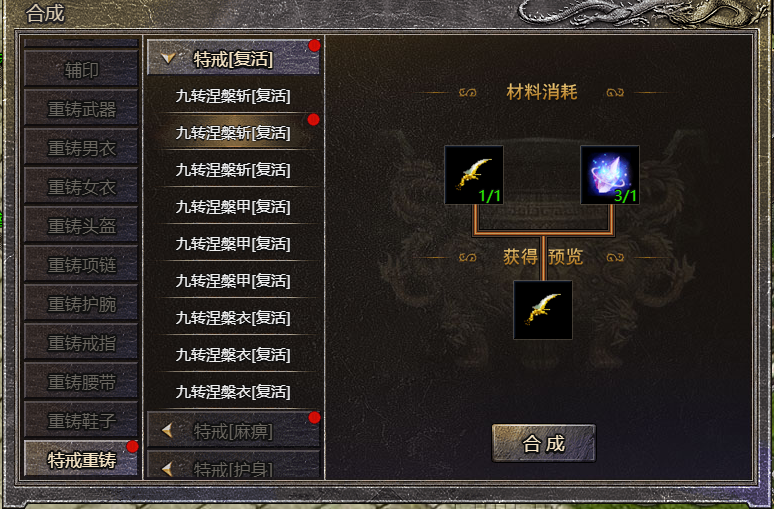
Task: Click the red dot on 特戒[麻痹] header
Action: point(314,418)
